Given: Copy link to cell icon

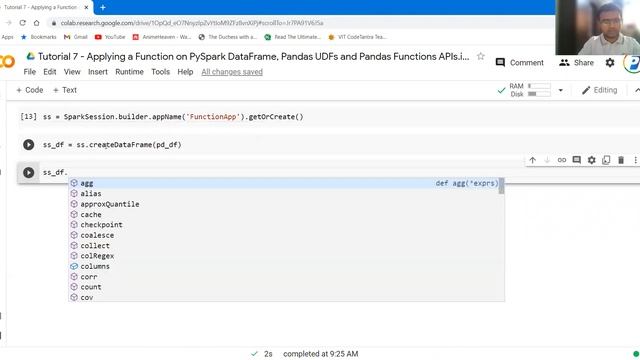Looking at the screenshot, I should click(562, 160).
